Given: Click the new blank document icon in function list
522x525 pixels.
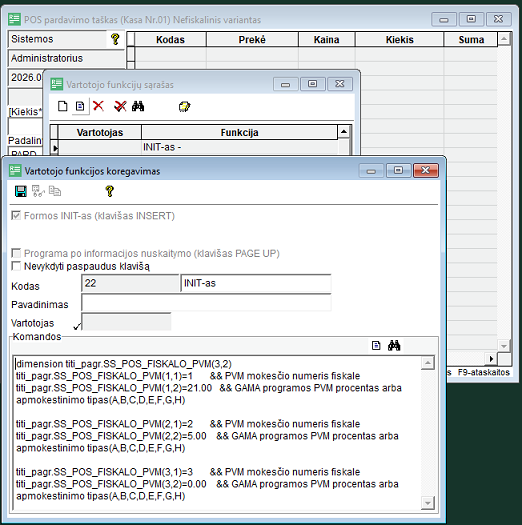Looking at the screenshot, I should [63, 106].
